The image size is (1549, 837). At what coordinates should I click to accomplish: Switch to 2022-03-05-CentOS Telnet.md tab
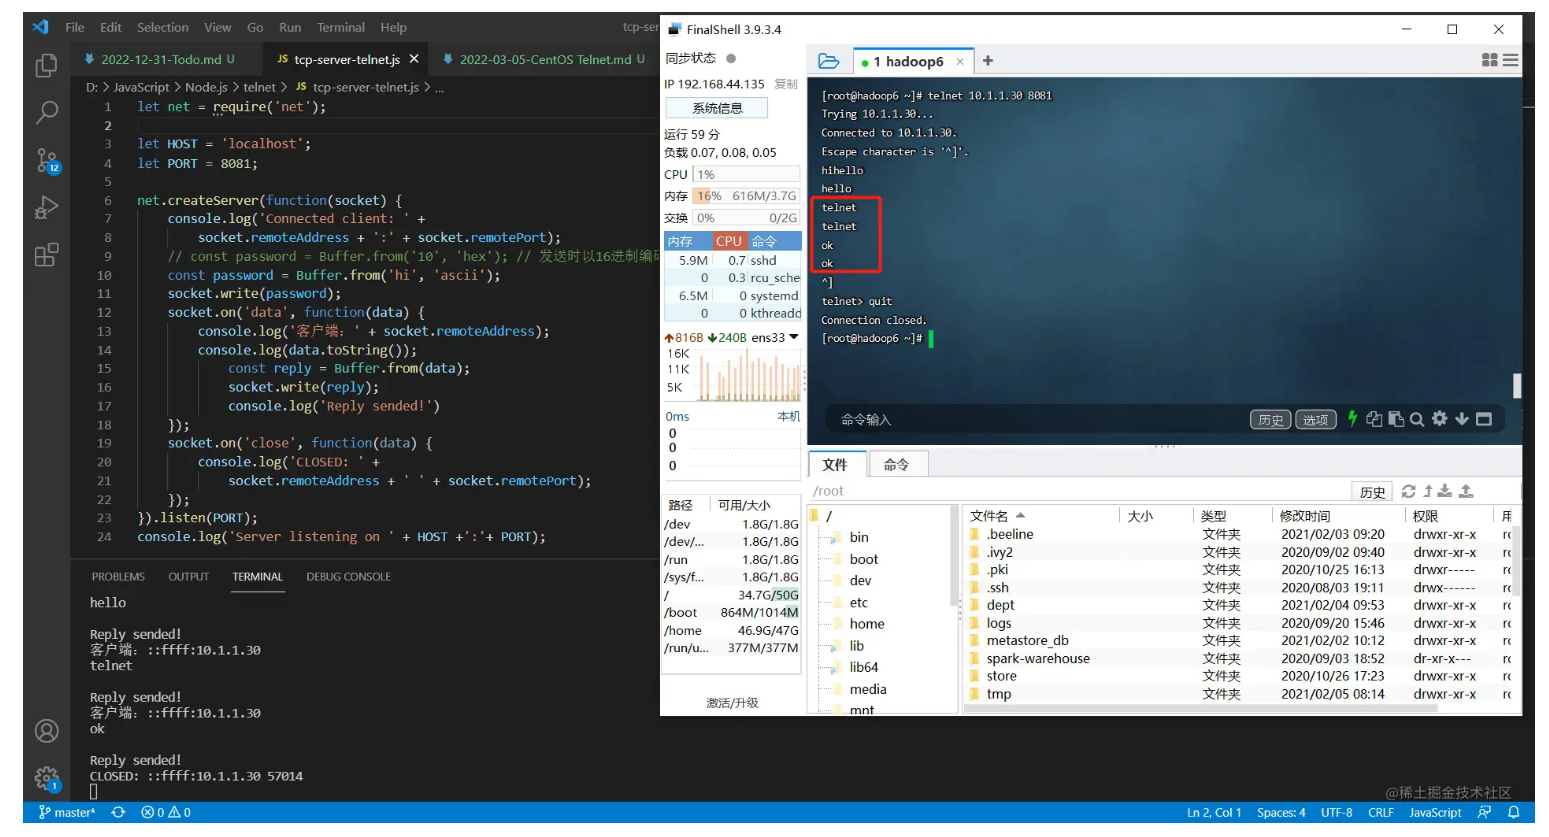pyautogui.click(x=545, y=59)
